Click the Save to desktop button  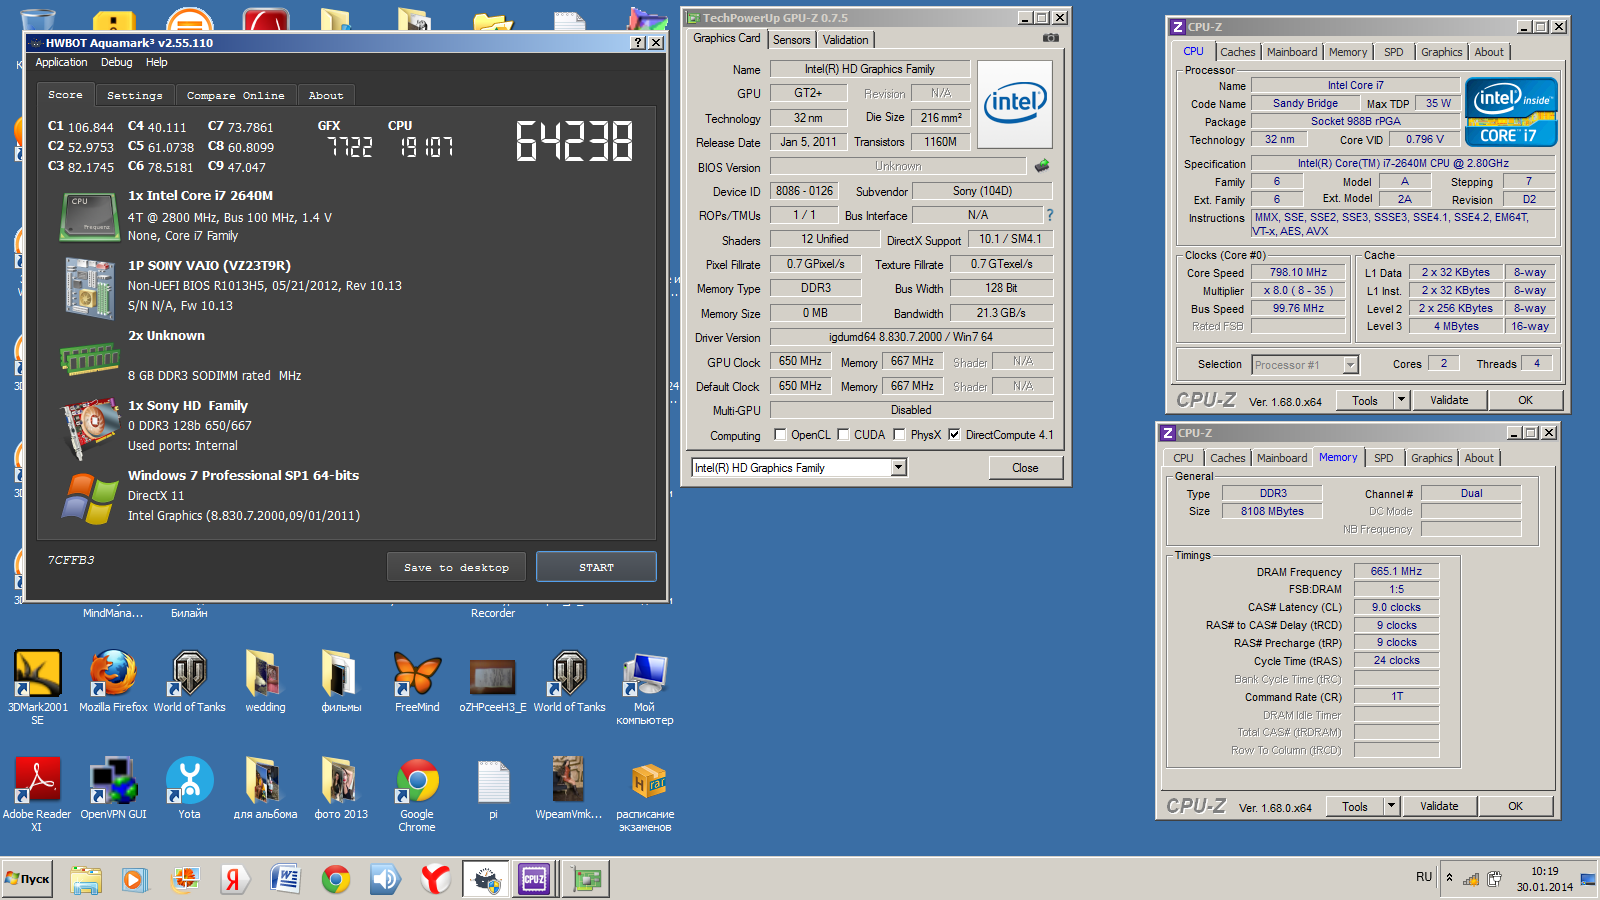457,567
